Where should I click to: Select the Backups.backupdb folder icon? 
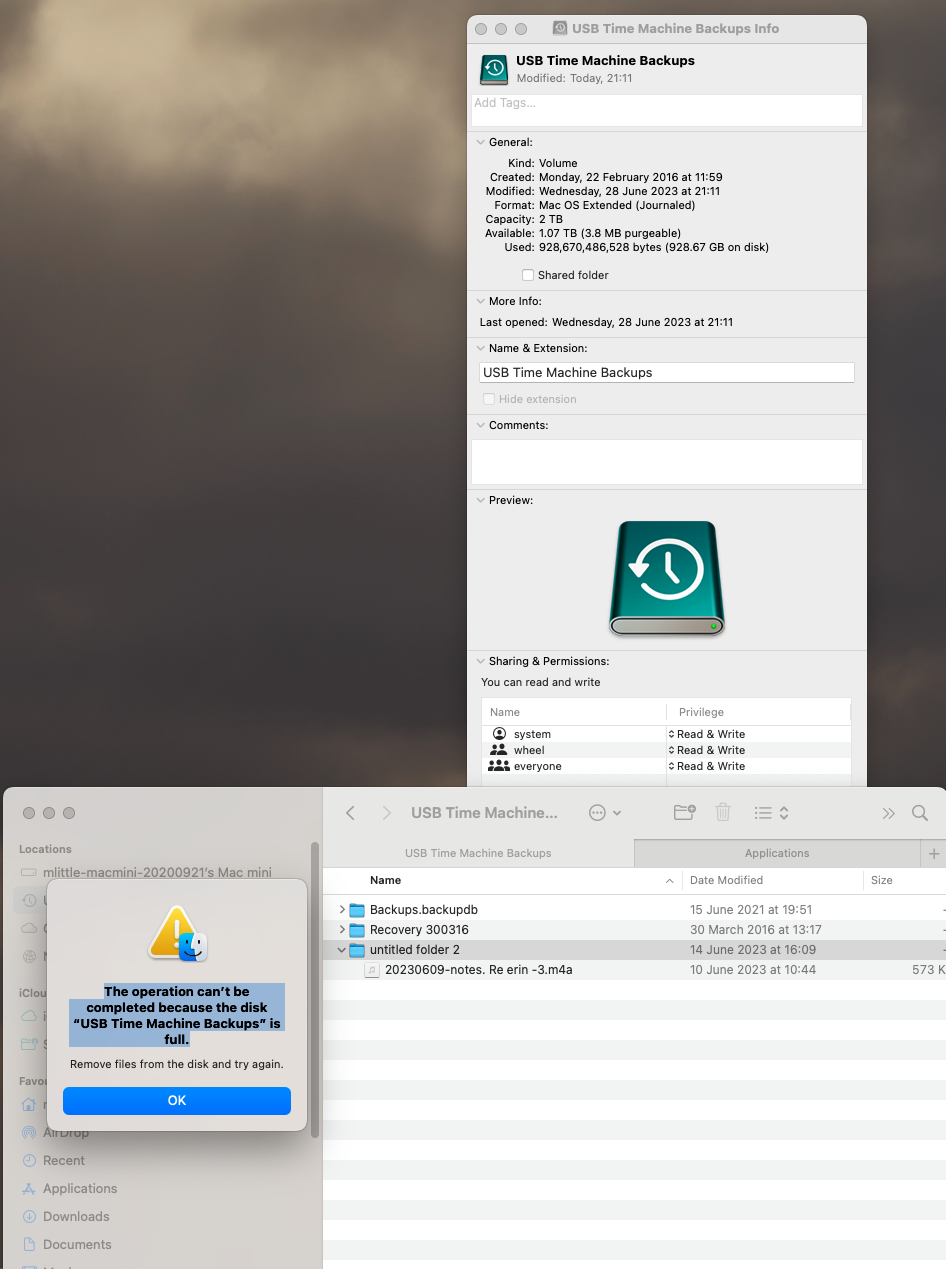click(x=357, y=910)
